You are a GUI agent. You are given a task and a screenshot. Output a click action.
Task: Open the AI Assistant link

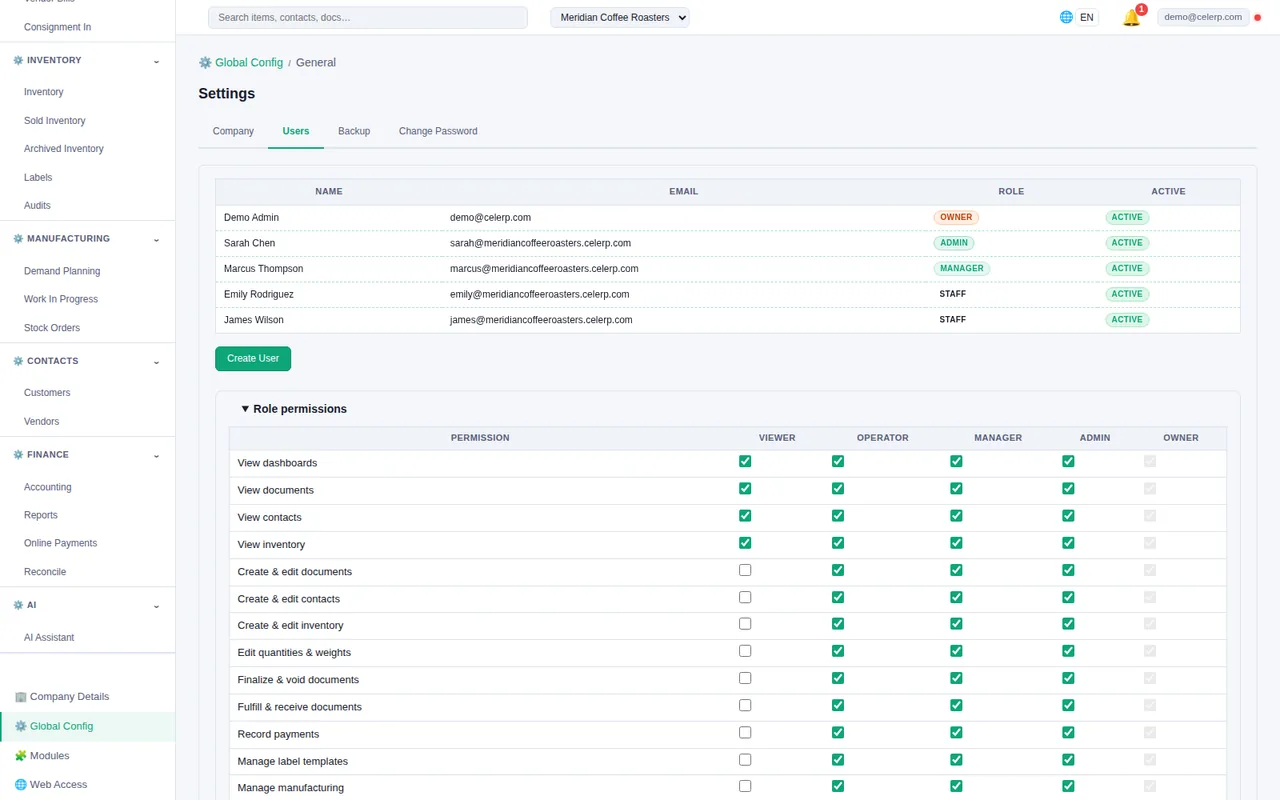pyautogui.click(x=49, y=638)
